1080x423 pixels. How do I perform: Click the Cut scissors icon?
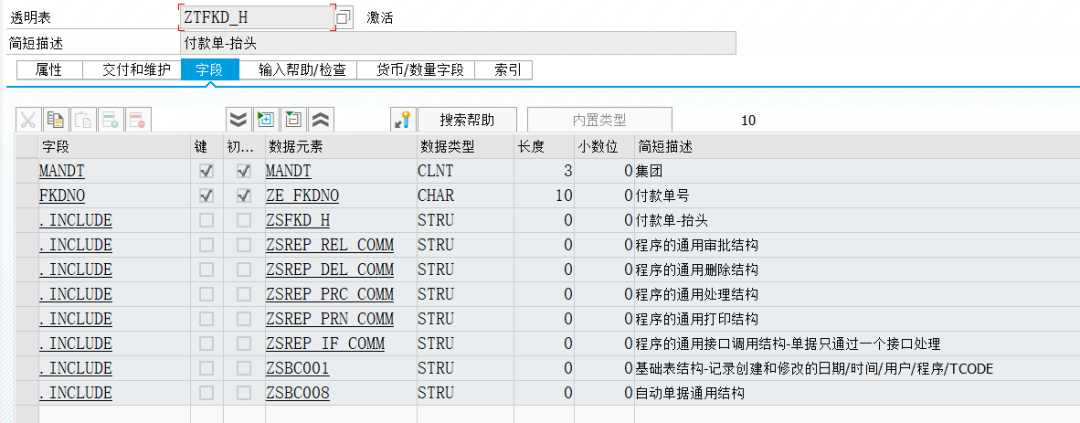click(x=28, y=120)
